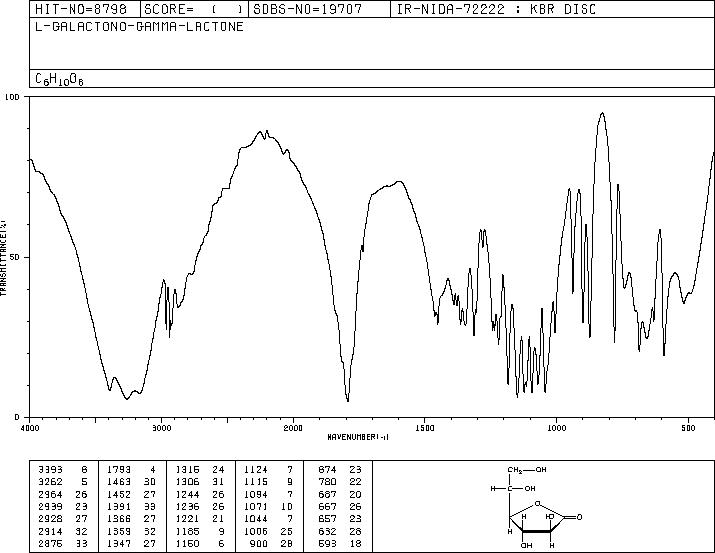The width and height of the screenshot is (715, 553).
Task: Click peak table entry 1347
Action: [119, 544]
